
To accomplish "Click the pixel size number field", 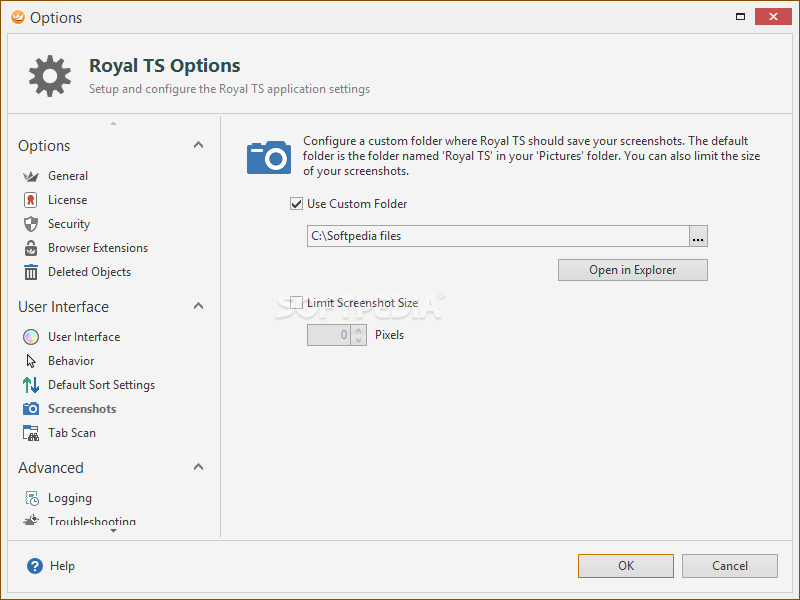I will pos(329,335).
